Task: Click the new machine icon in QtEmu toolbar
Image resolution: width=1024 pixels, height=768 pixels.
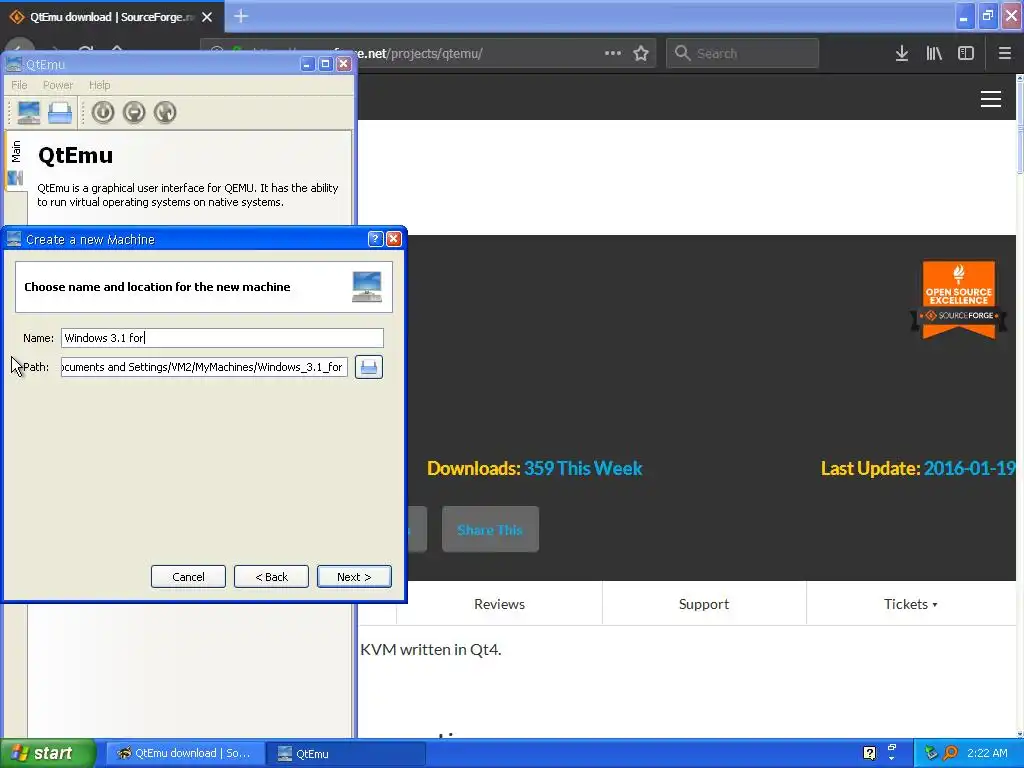Action: click(29, 112)
